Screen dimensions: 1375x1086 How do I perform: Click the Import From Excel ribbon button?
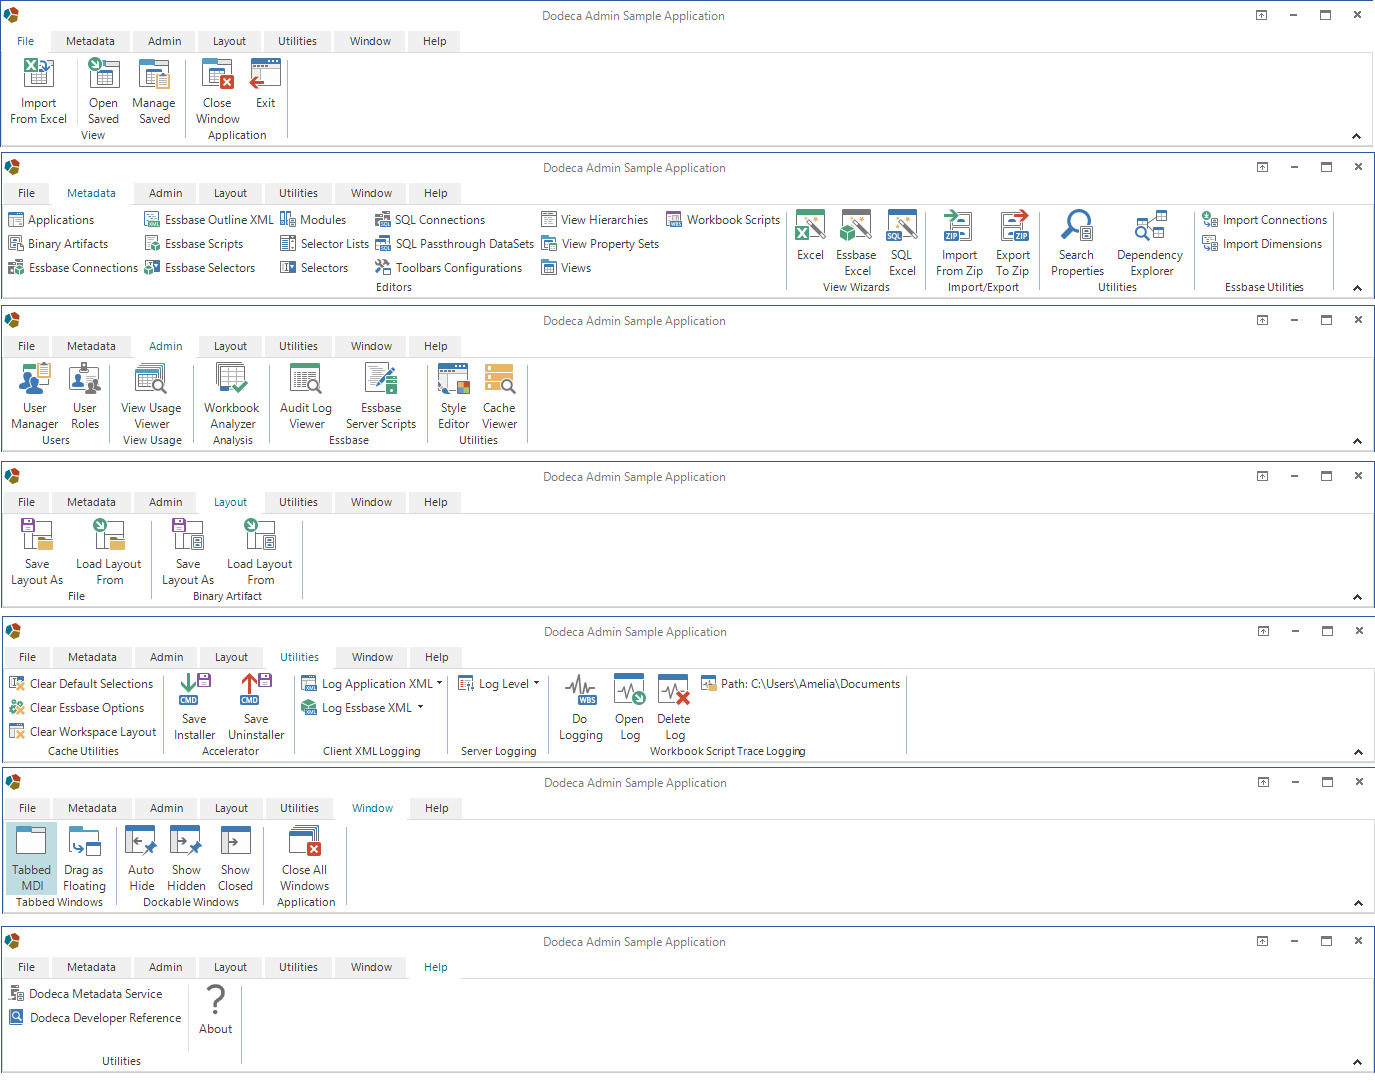pos(38,92)
